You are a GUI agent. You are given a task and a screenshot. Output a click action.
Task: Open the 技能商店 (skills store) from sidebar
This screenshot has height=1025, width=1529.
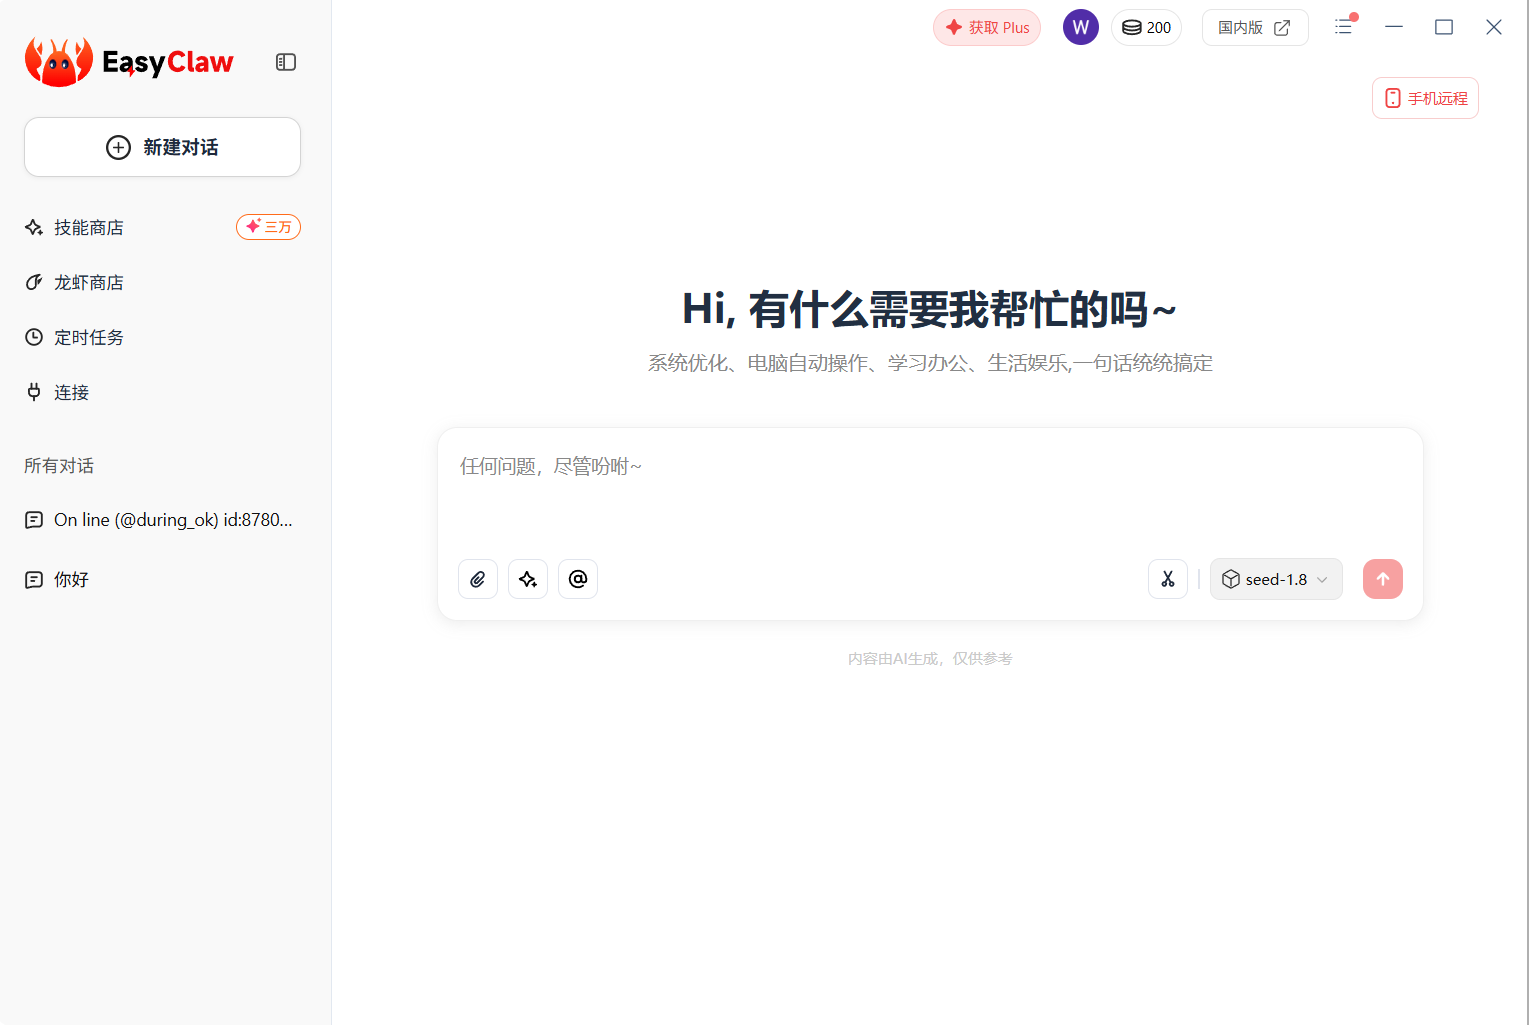89,227
